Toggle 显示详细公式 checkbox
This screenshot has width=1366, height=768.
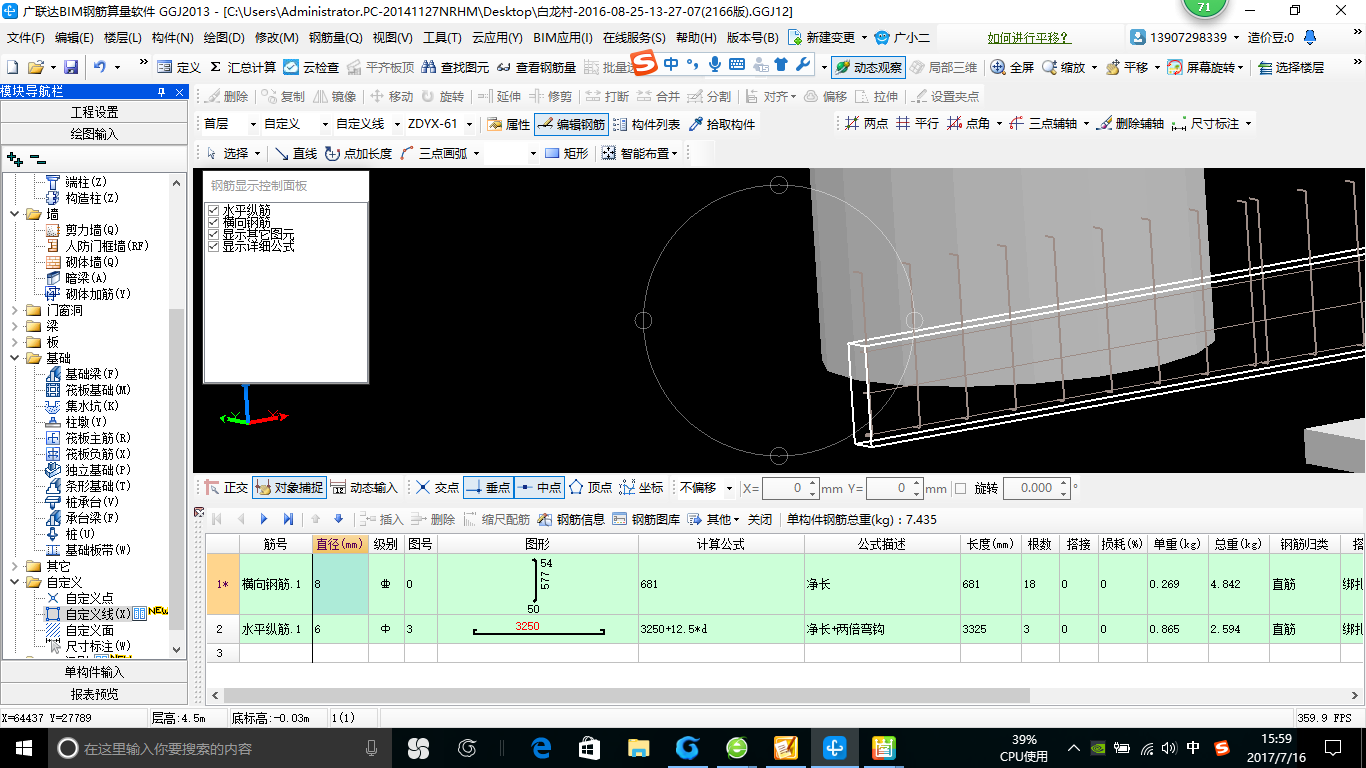pos(213,246)
